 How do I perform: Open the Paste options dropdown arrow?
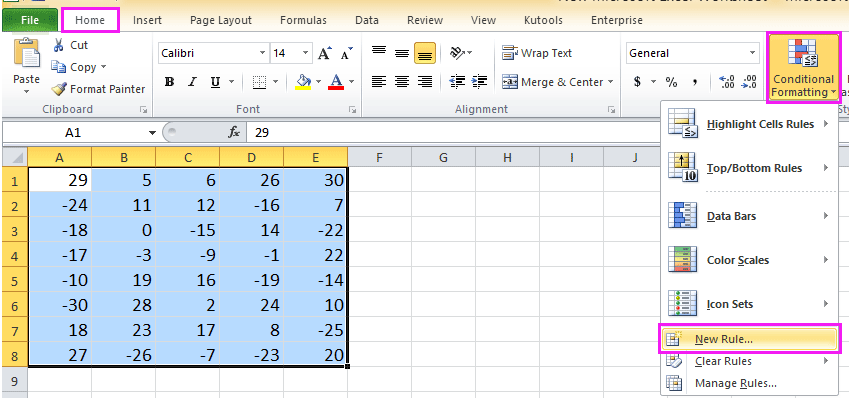click(27, 92)
